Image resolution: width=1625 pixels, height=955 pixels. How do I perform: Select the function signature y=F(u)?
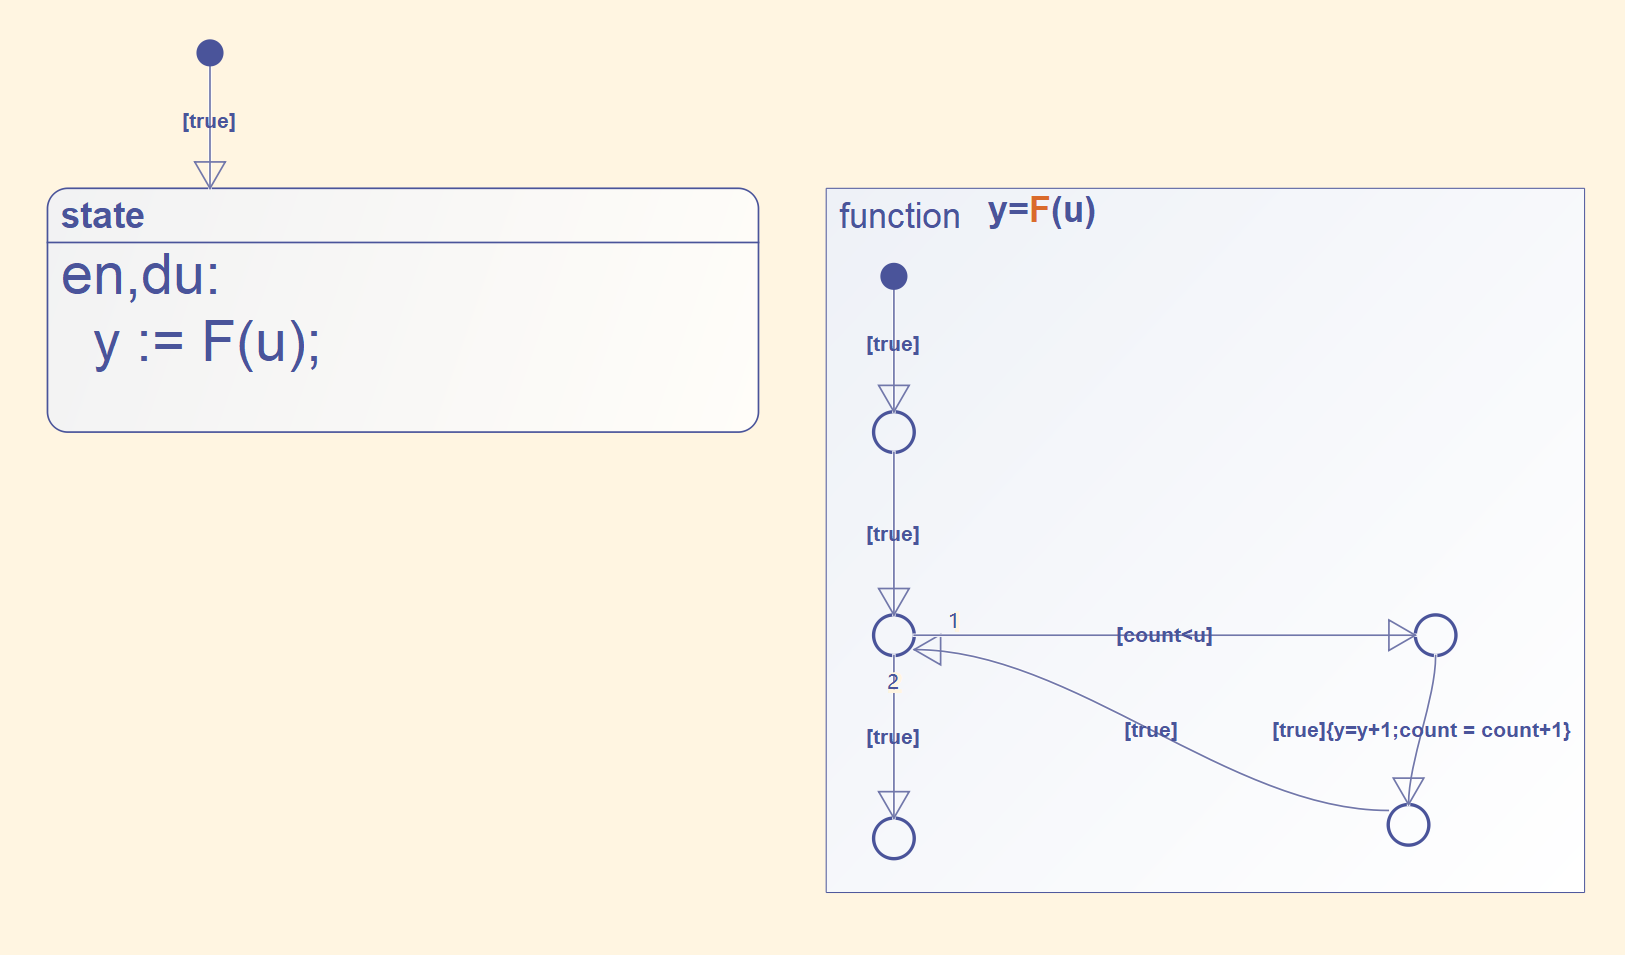coord(1042,211)
